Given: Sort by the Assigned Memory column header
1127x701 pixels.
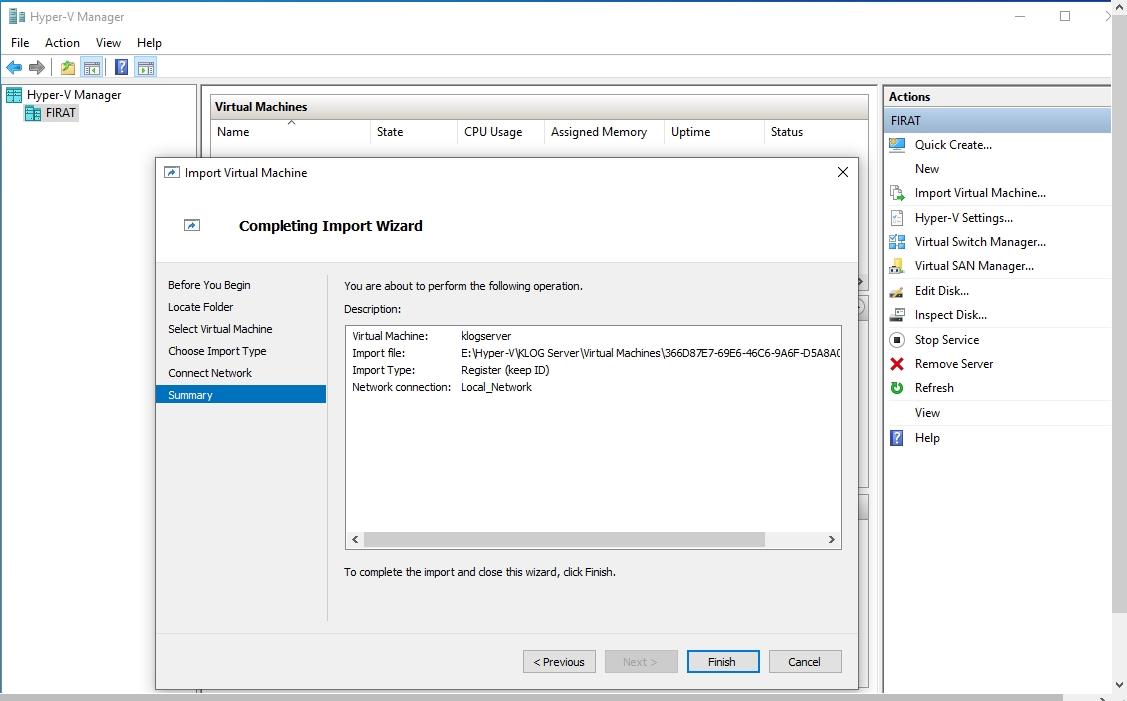Looking at the screenshot, I should (x=604, y=132).
